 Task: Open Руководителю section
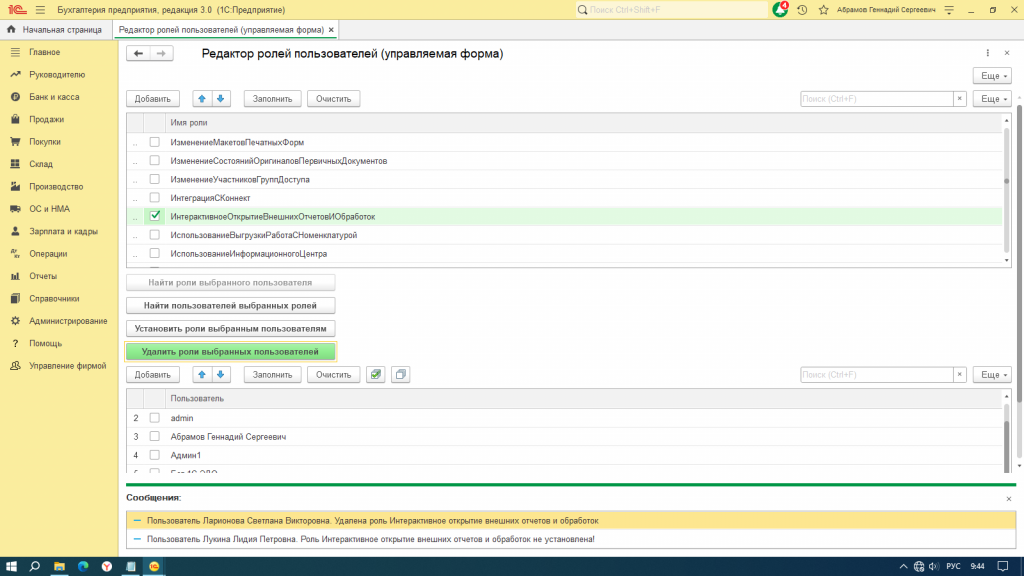point(59,74)
